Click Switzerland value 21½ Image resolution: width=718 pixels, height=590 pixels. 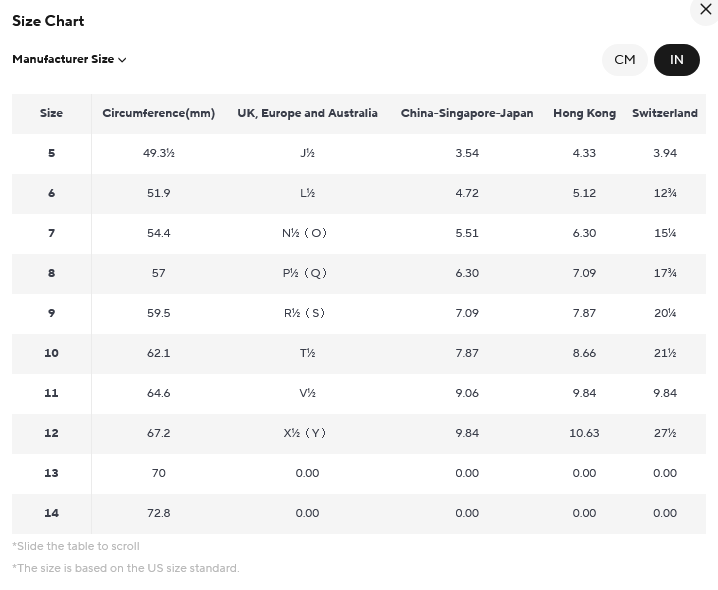665,353
